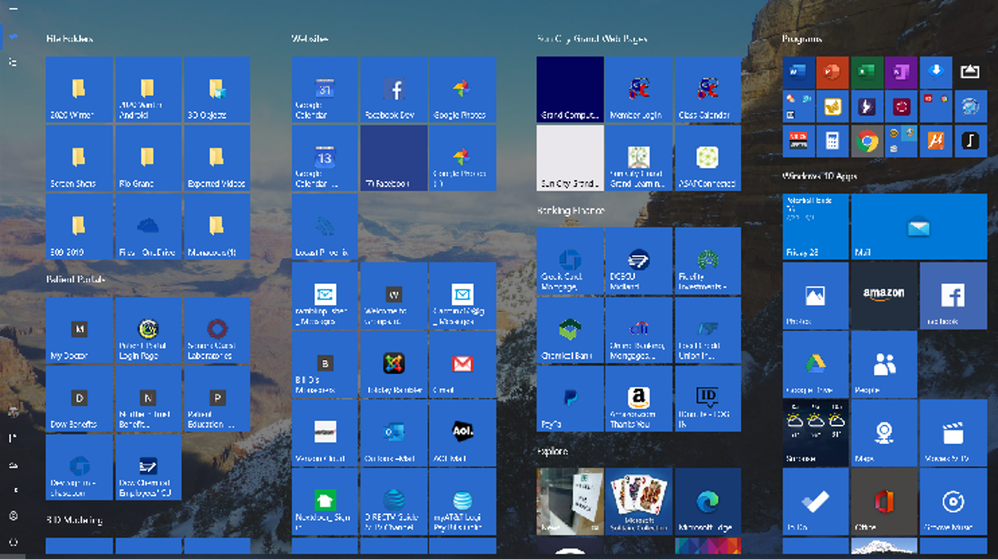Screen dimensions: 998x560
Task: Open the Word tile in Programs
Action: click(798, 72)
